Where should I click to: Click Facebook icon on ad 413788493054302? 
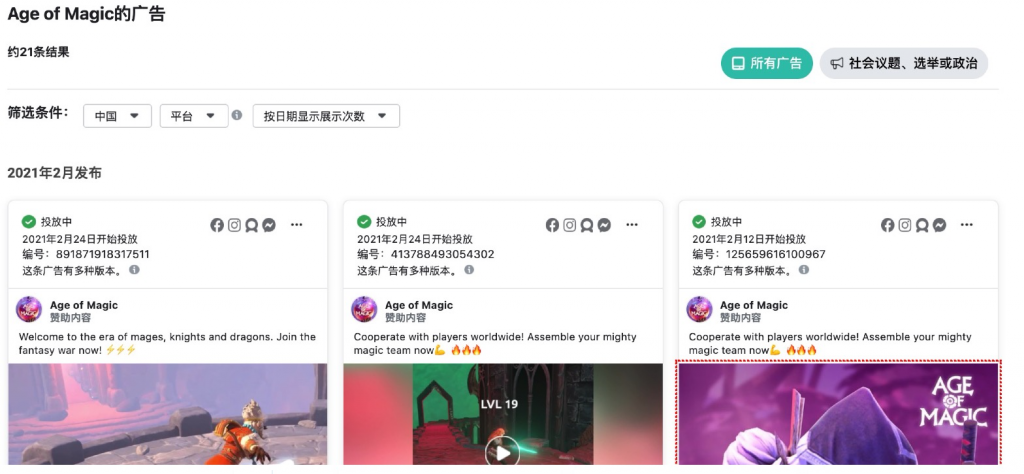click(552, 225)
